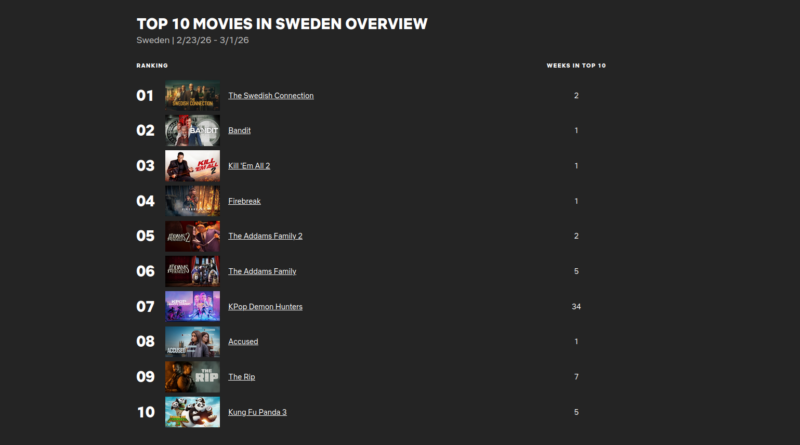Viewport: 800px width, 445px height.
Task: Click the Accused poster thumbnail
Action: [x=192, y=341]
